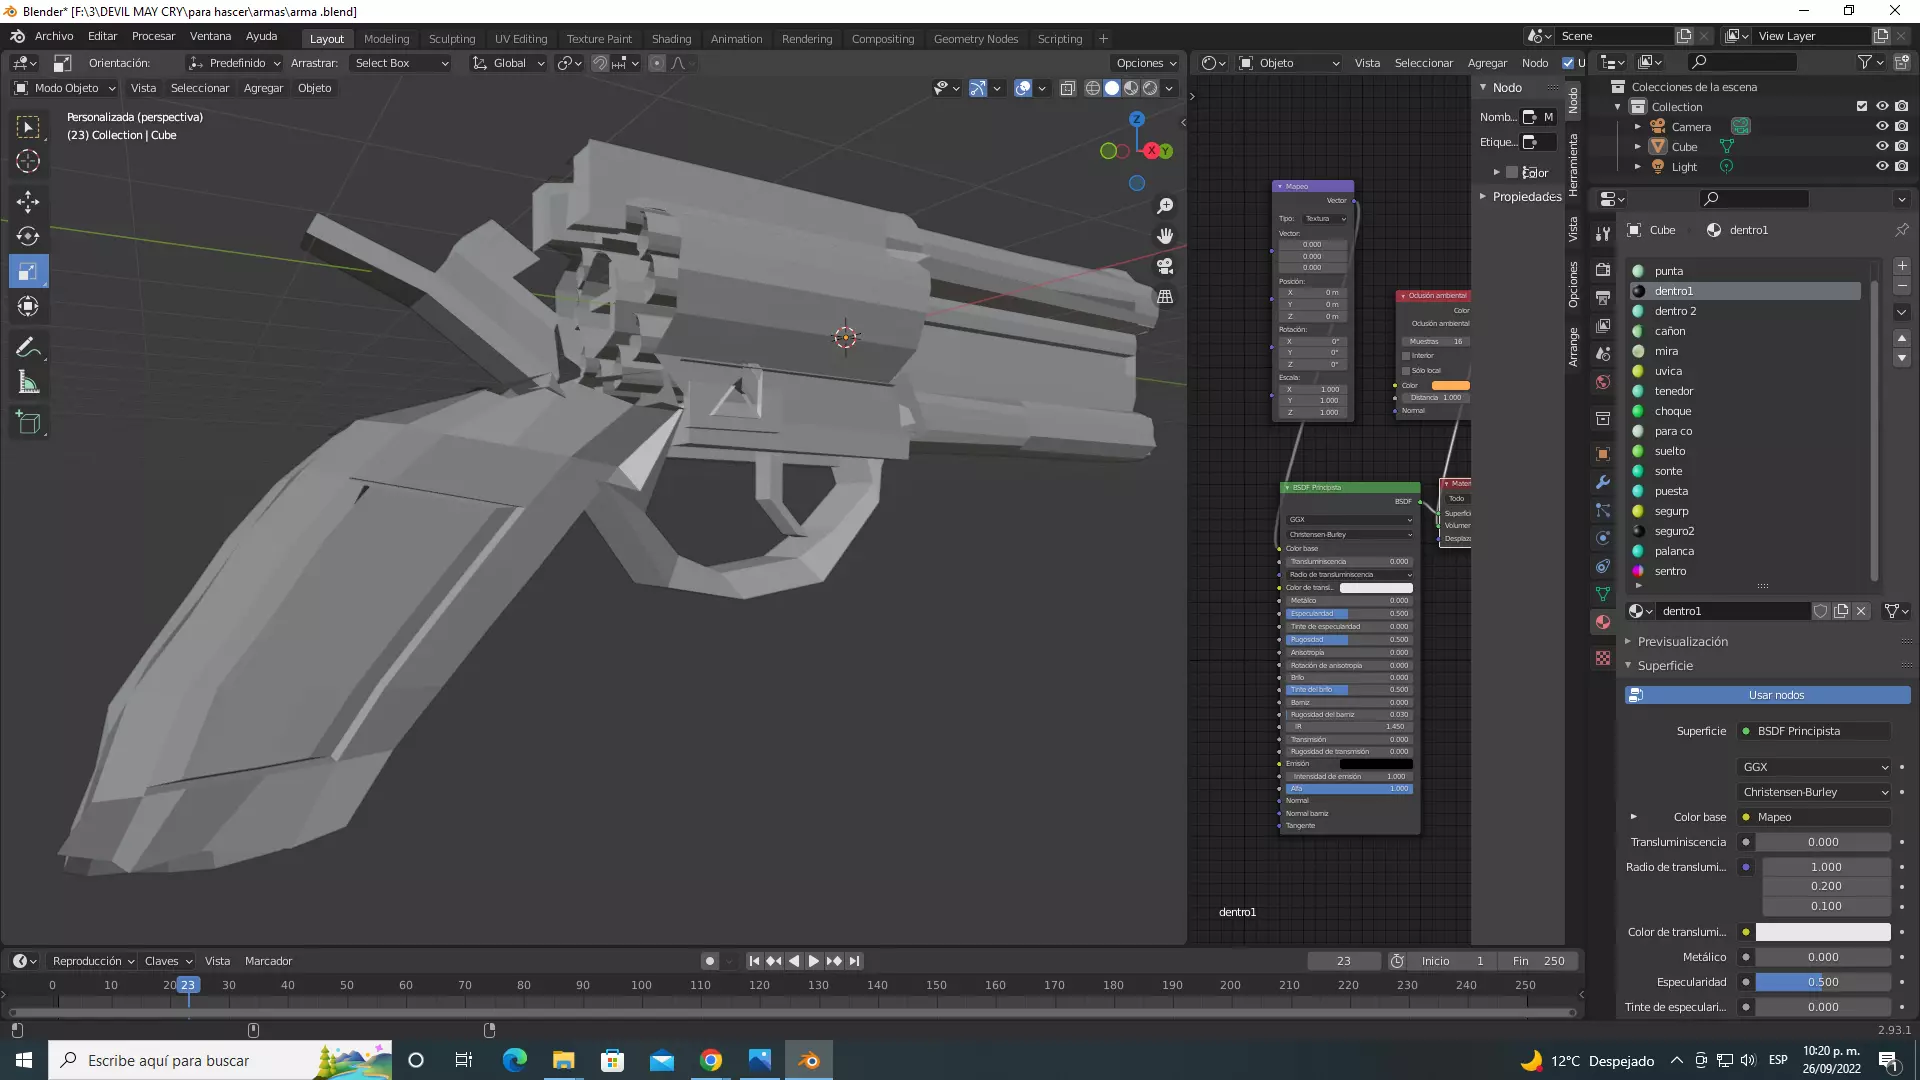The height and width of the screenshot is (1080, 1920).
Task: Open the Select Box drag dropdown
Action: pos(400,63)
